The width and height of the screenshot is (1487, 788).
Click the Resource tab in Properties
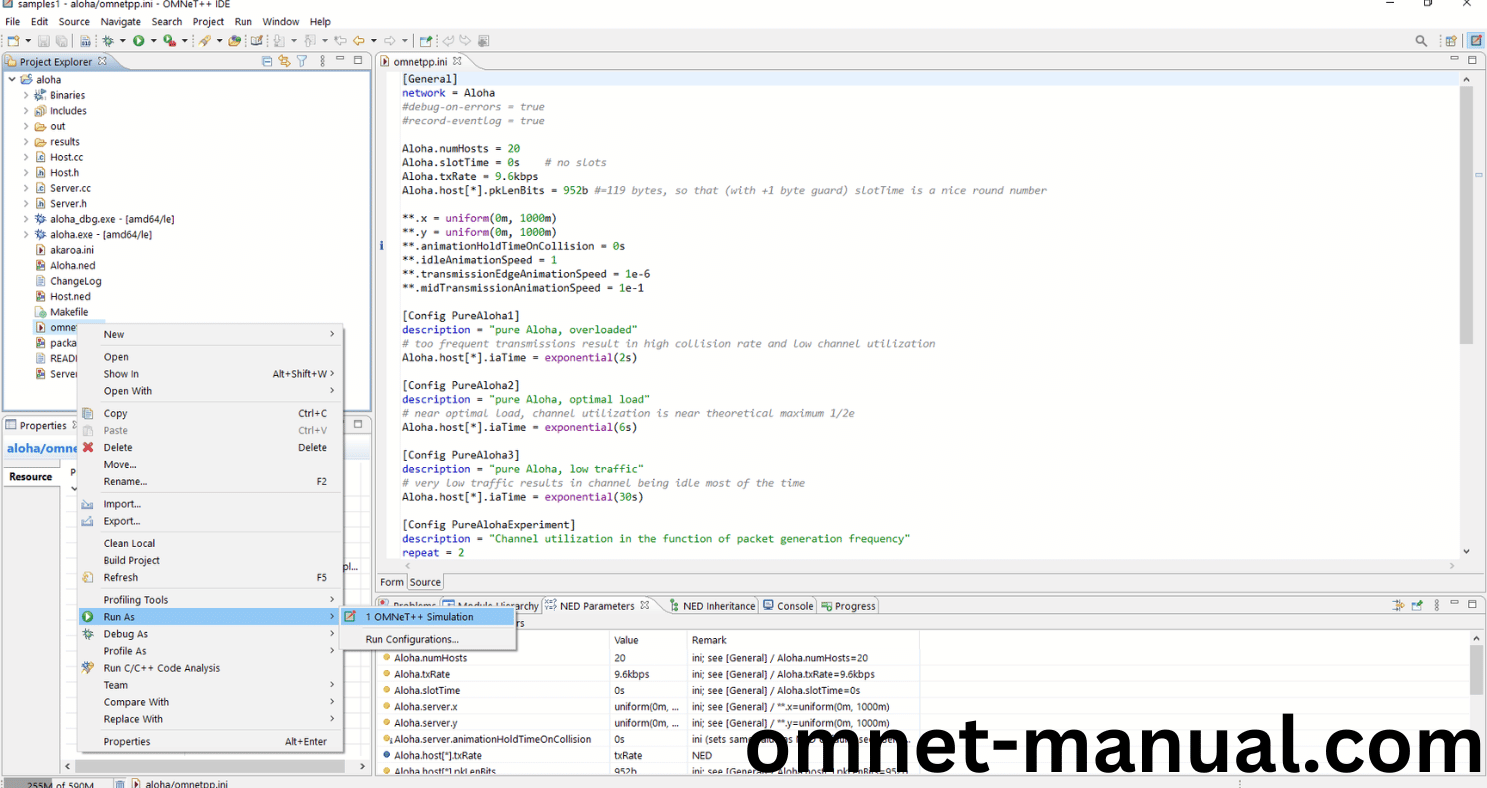(30, 476)
